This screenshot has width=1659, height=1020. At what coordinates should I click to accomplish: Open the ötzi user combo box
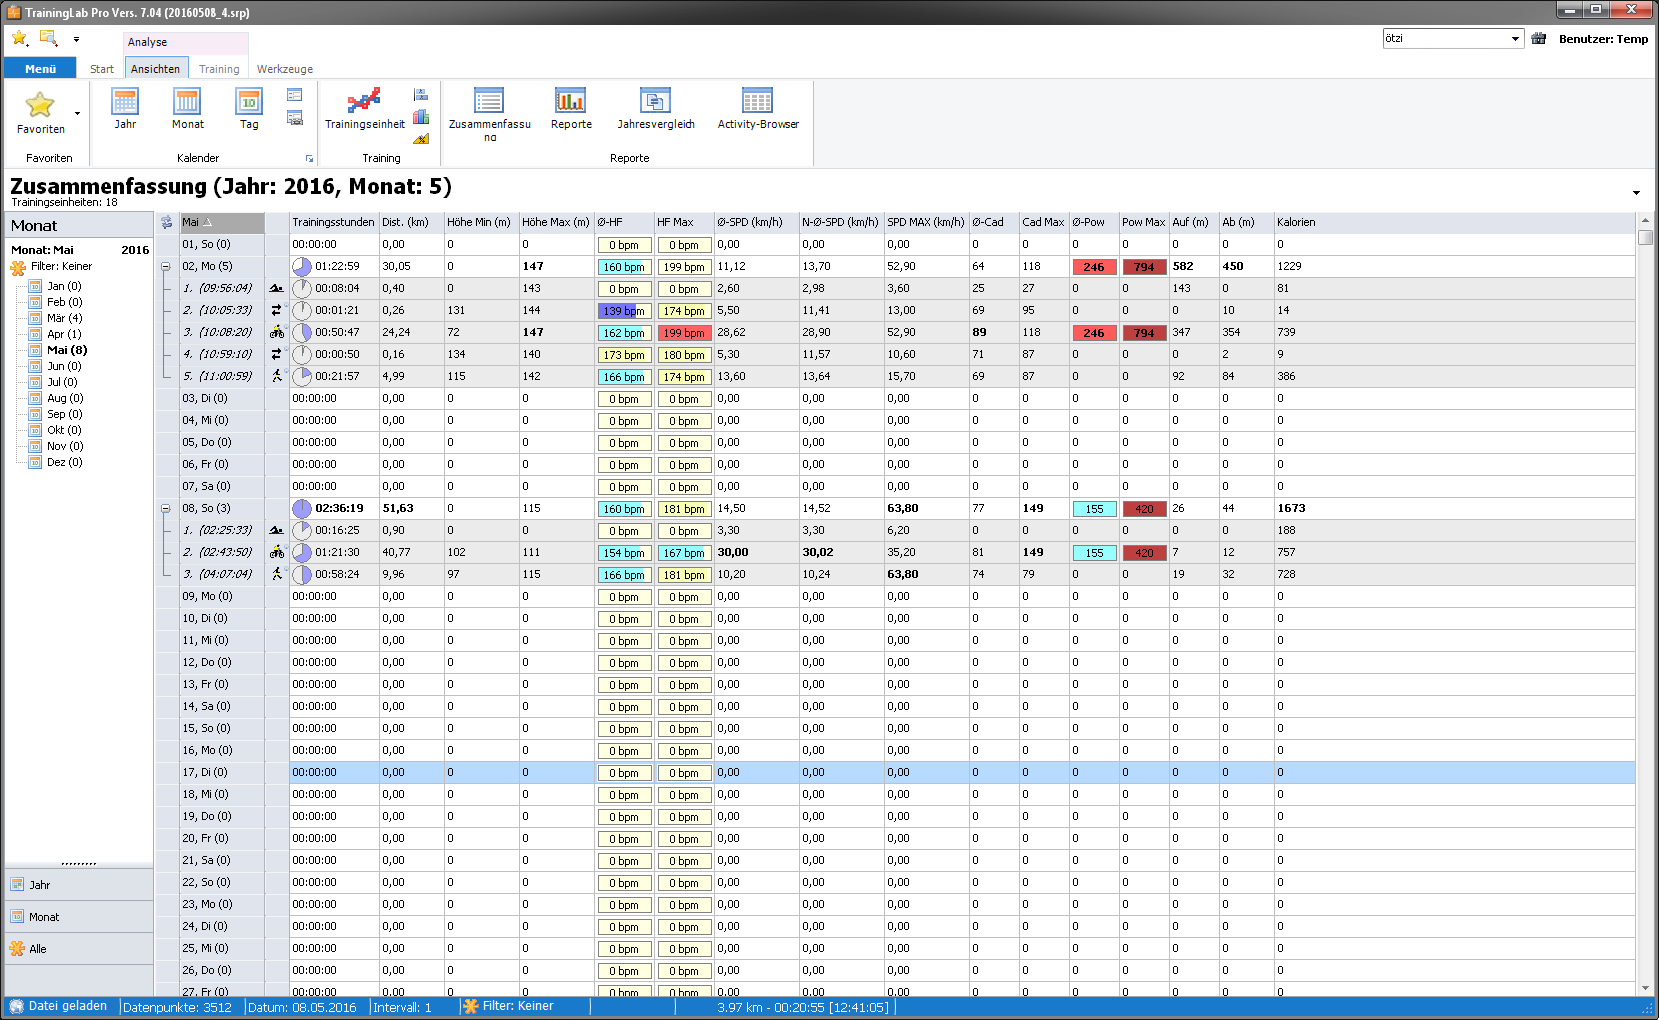coord(1452,39)
